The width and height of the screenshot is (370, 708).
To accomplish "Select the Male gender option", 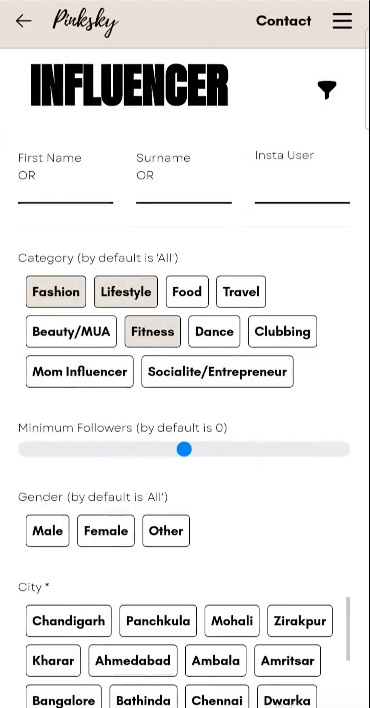I will pos(47,531).
